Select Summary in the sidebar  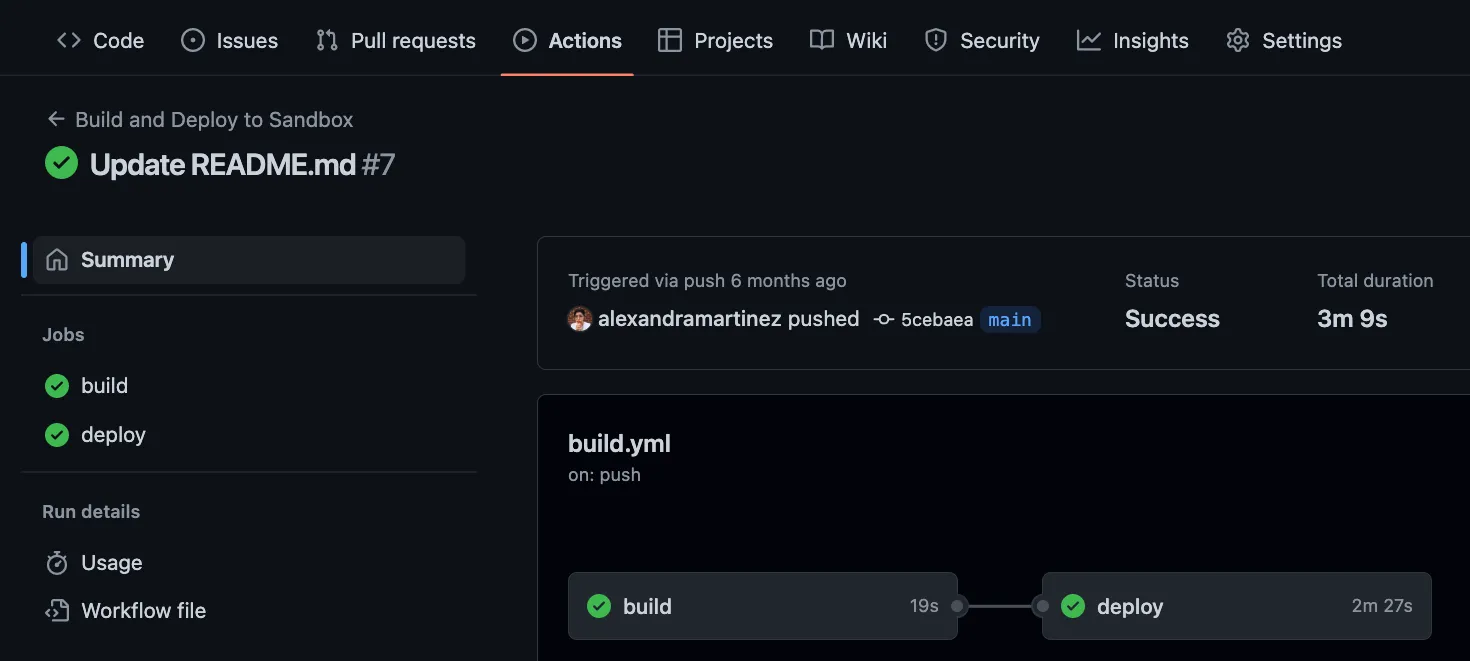[x=249, y=260]
